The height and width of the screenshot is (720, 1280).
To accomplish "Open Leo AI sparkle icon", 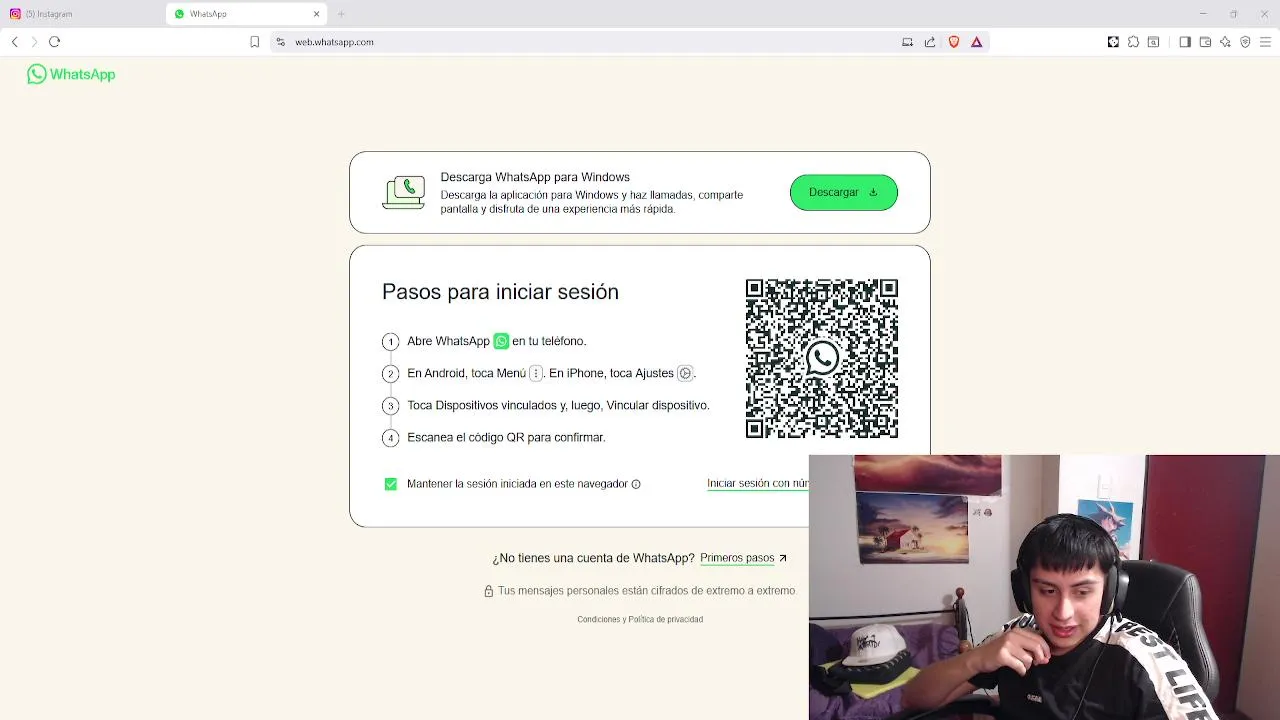I will coord(1225,42).
